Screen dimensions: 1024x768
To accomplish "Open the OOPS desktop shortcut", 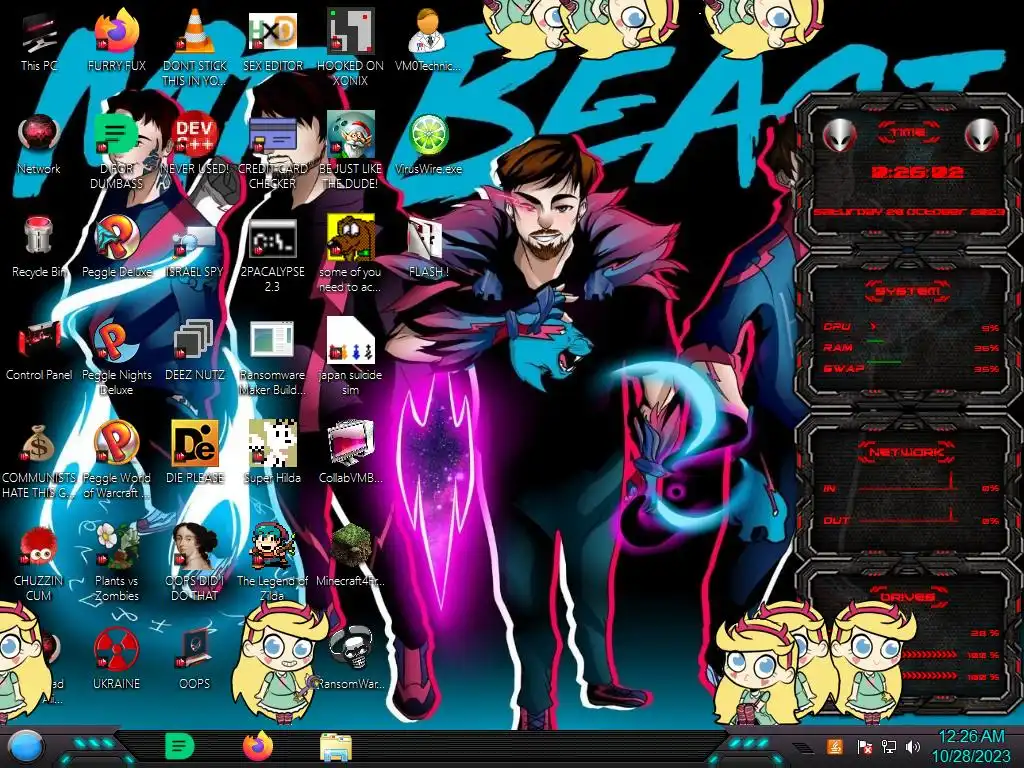I will (x=195, y=660).
